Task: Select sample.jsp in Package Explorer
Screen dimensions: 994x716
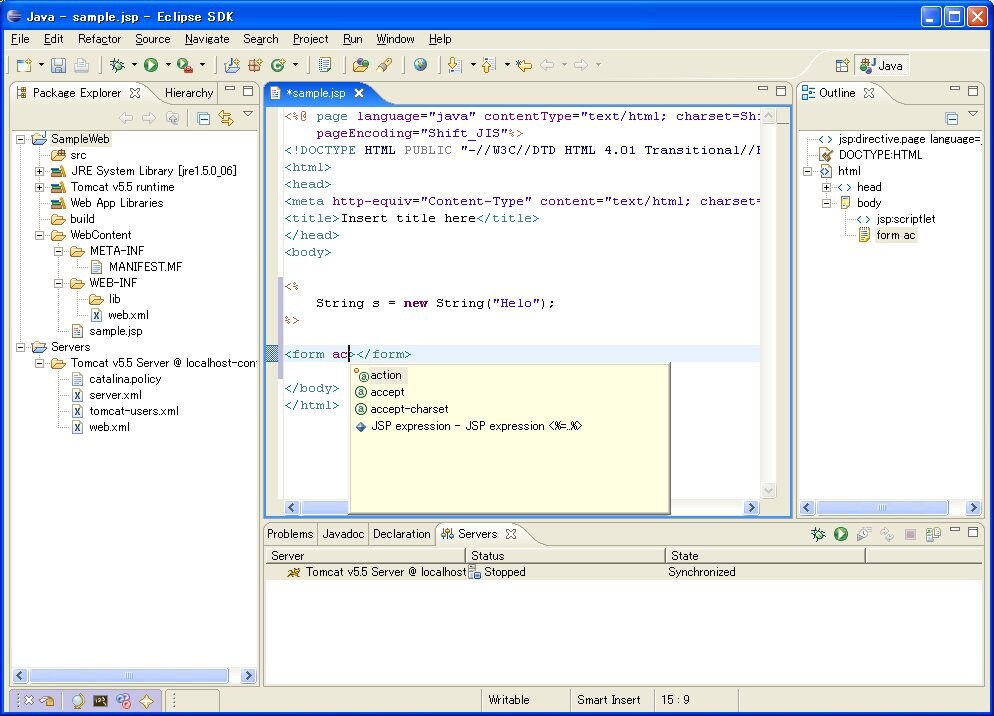Action: click(x=115, y=331)
